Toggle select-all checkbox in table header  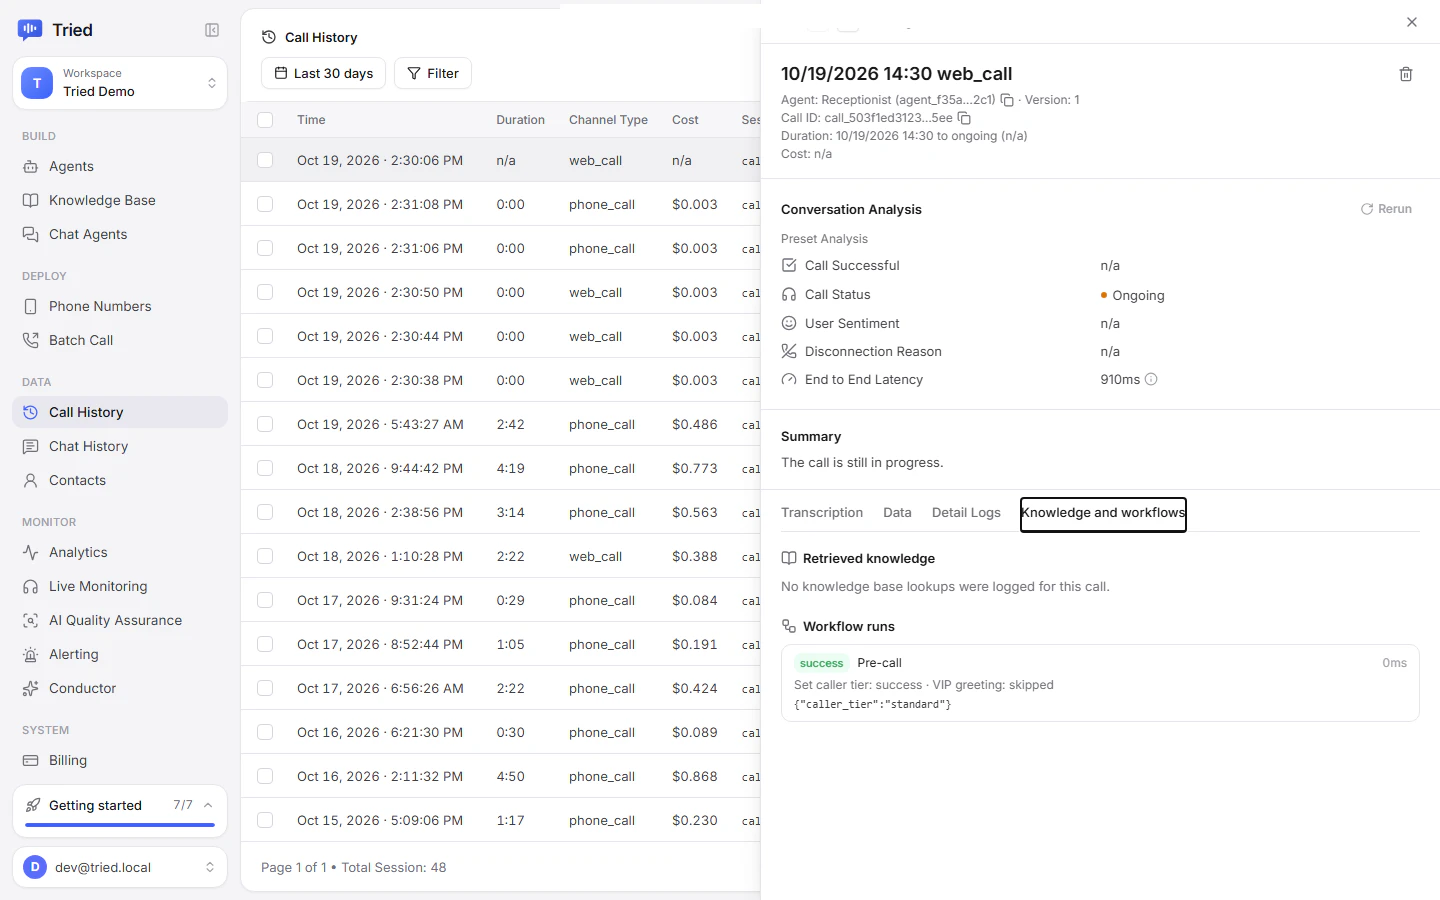coord(265,120)
